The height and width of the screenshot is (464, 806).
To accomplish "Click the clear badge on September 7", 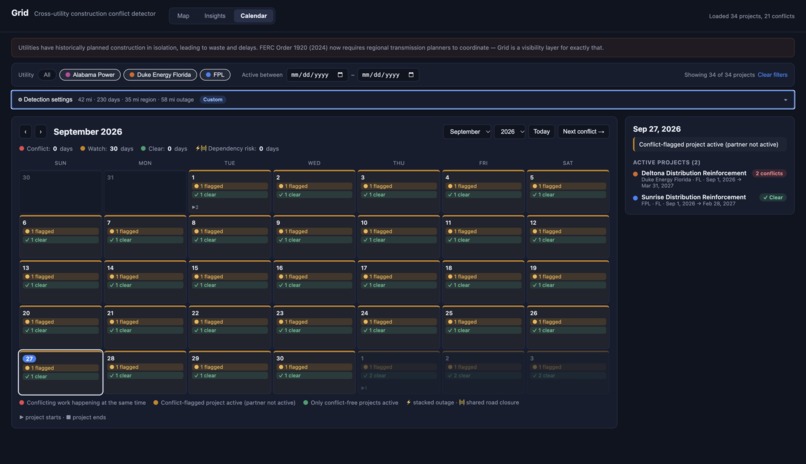I will coord(145,240).
